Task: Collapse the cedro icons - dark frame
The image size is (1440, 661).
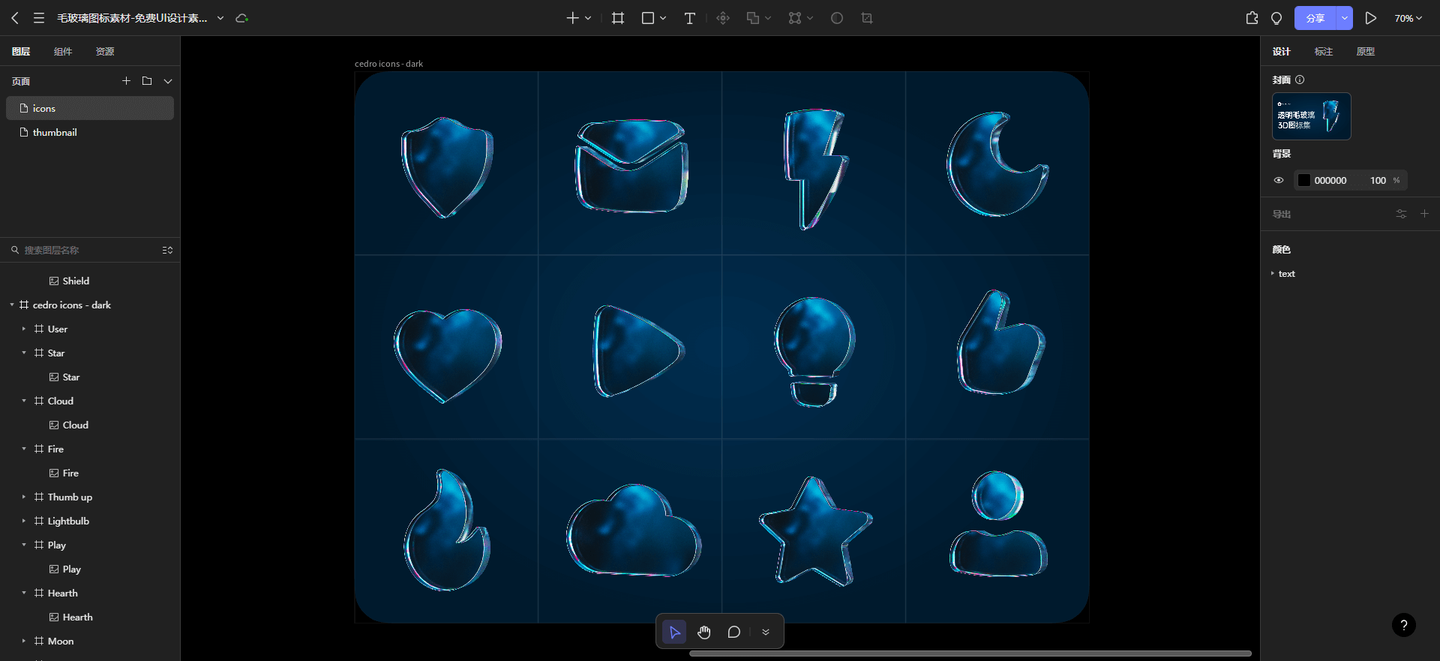Action: click(x=11, y=305)
